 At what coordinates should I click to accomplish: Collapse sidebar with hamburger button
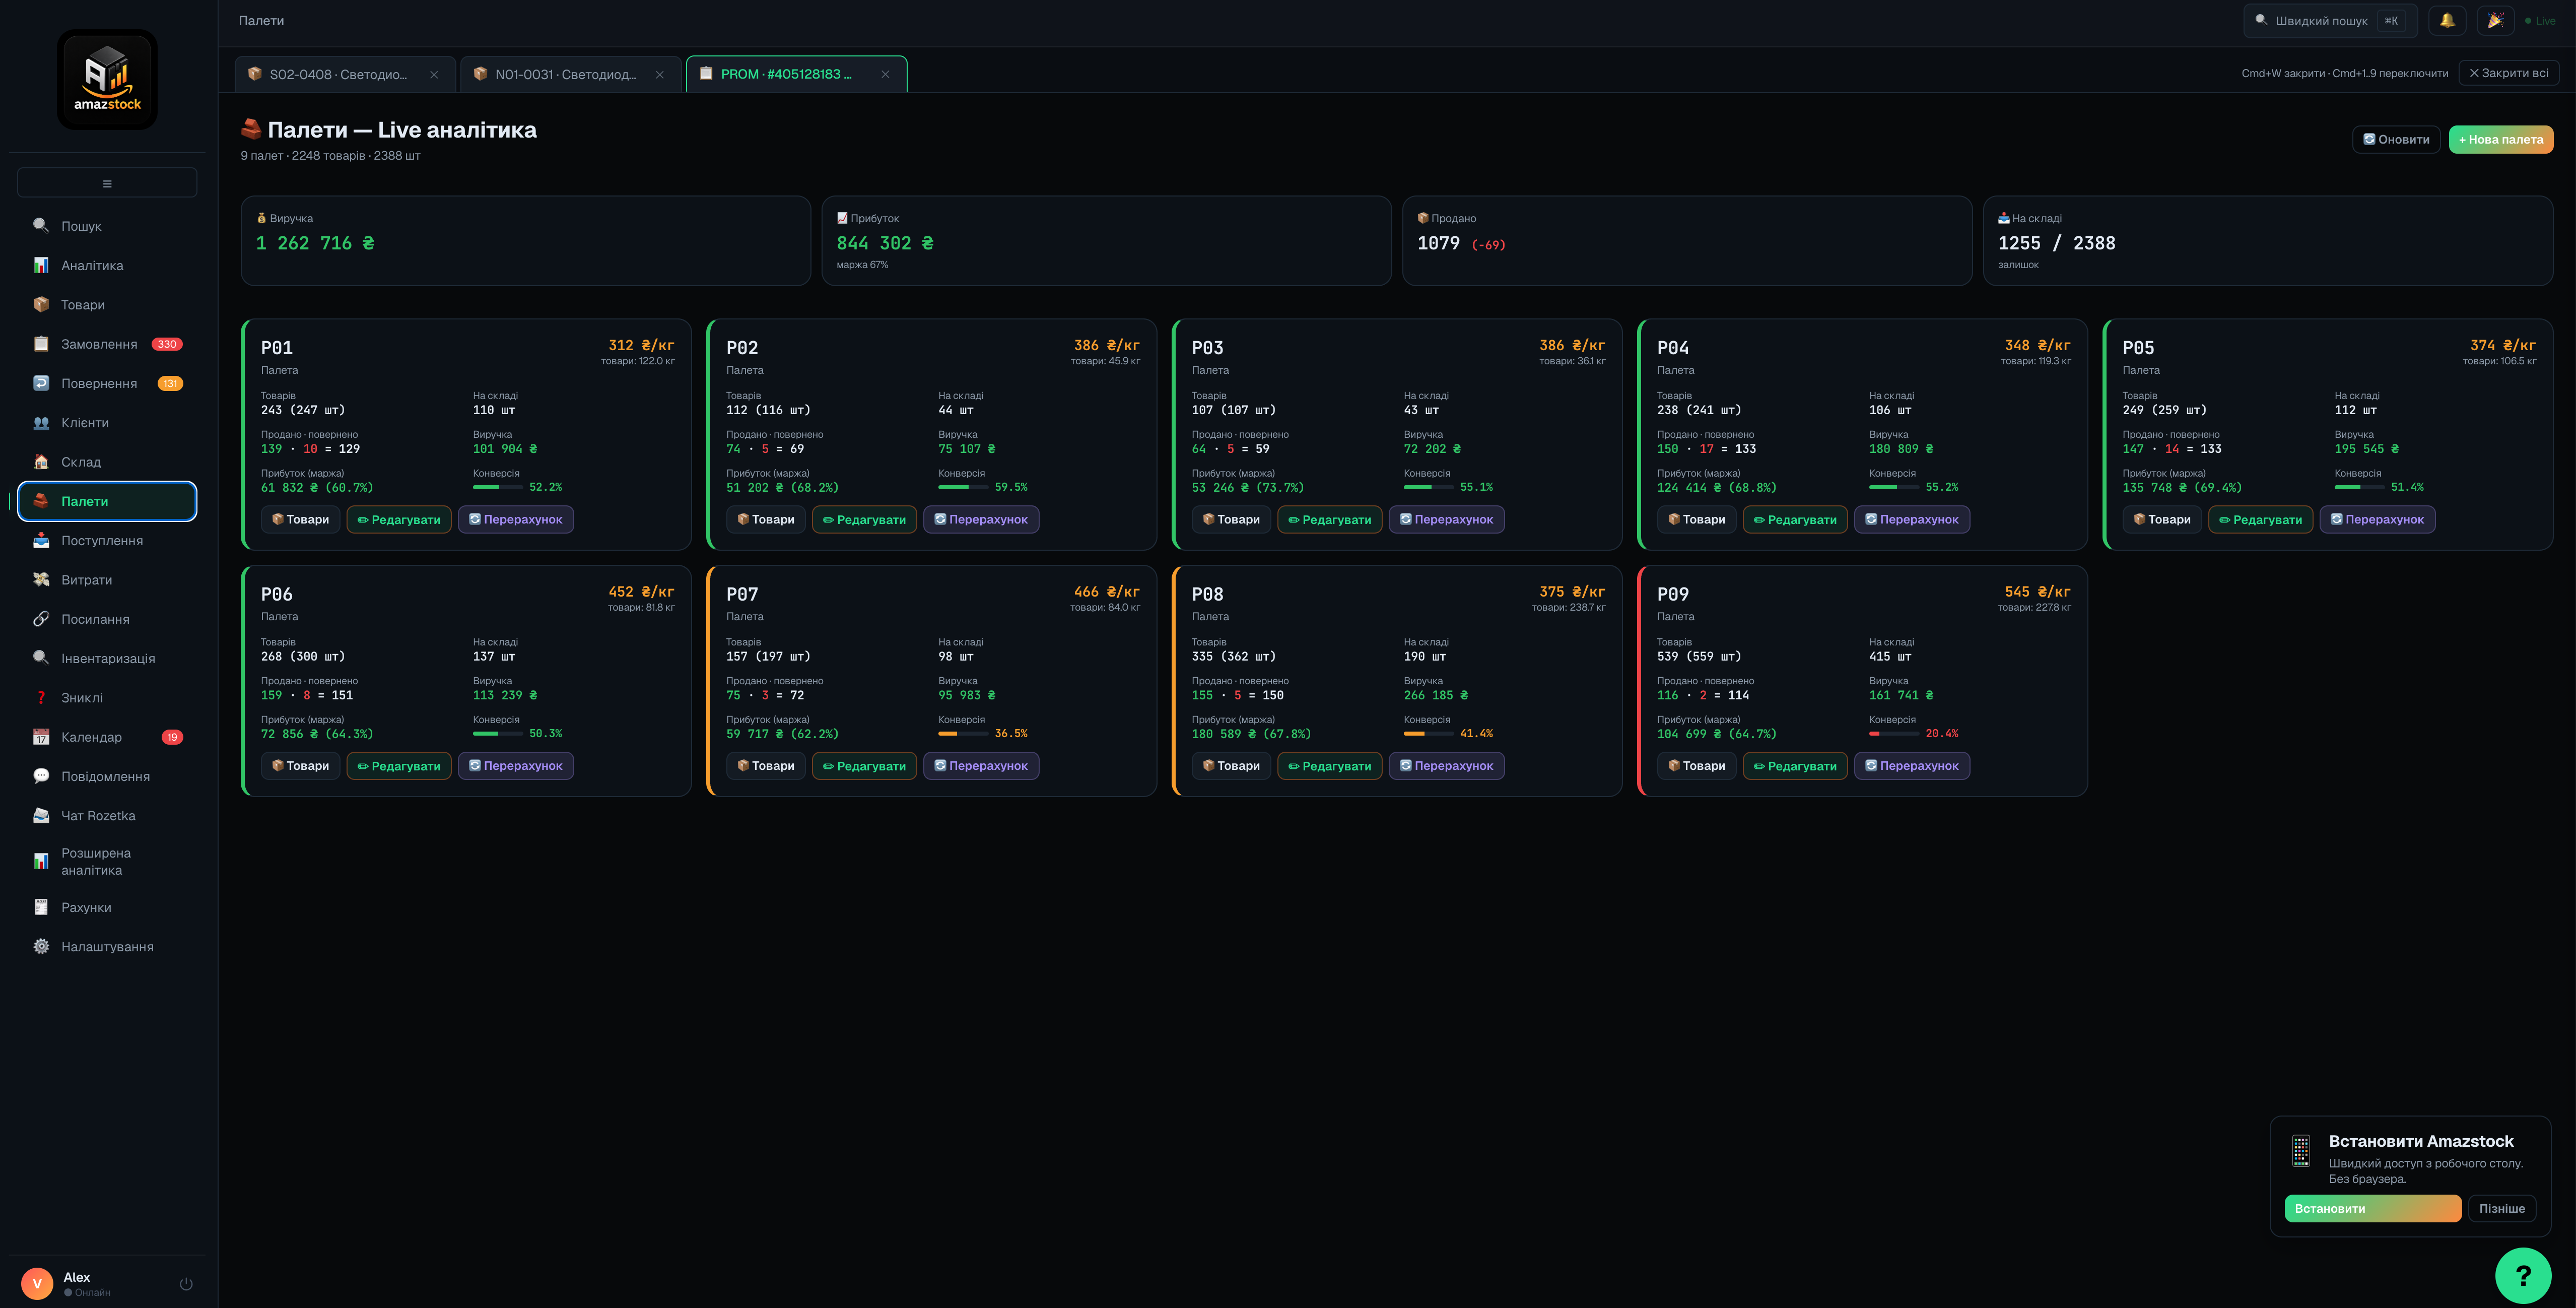tap(107, 183)
